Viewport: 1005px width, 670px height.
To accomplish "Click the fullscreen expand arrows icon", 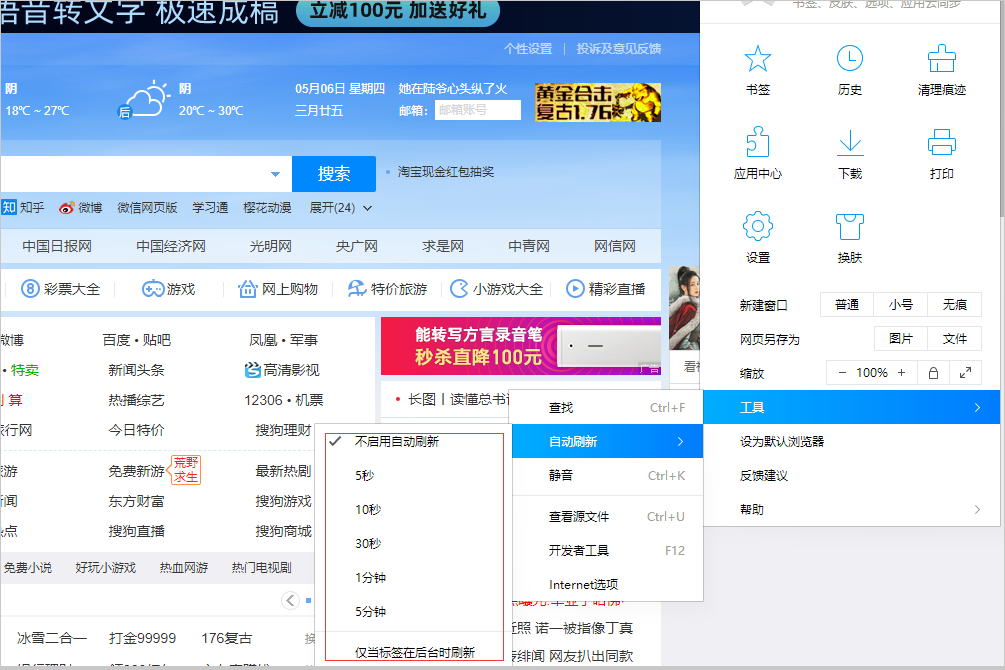I will pos(965,373).
